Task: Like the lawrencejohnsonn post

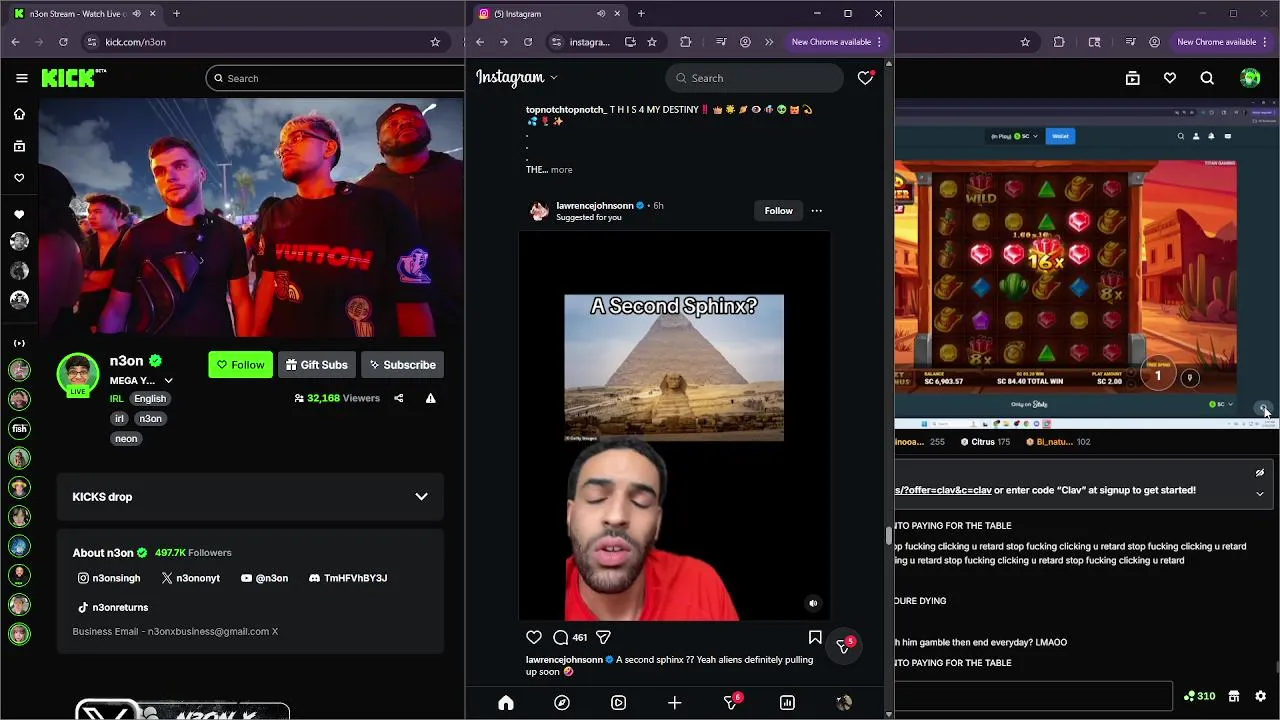Action: click(534, 637)
